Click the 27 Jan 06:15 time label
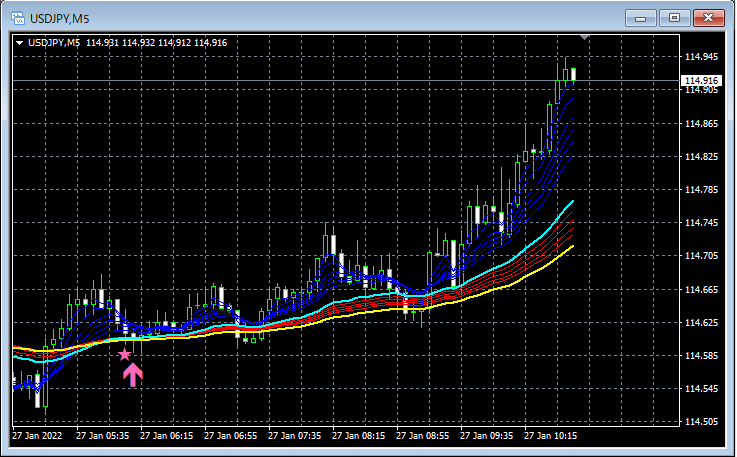737x457 pixels. 166,436
